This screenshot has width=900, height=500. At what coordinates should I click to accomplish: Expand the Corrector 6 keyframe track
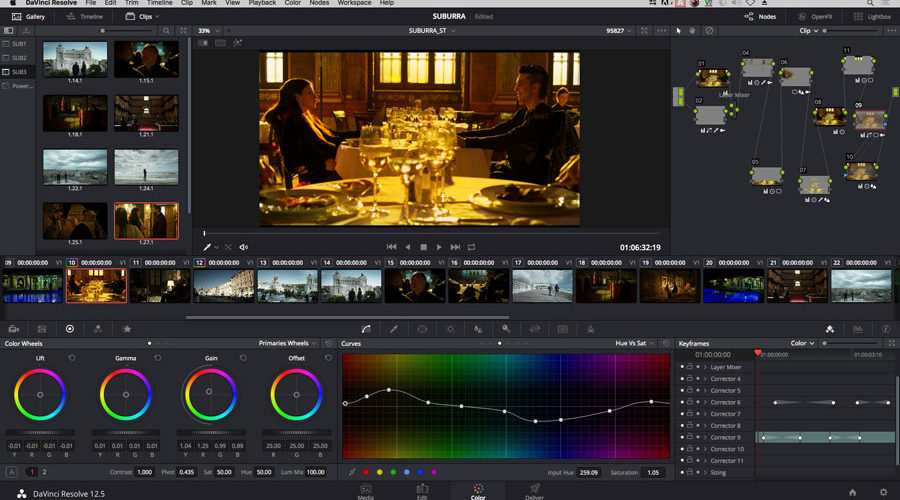click(x=705, y=402)
